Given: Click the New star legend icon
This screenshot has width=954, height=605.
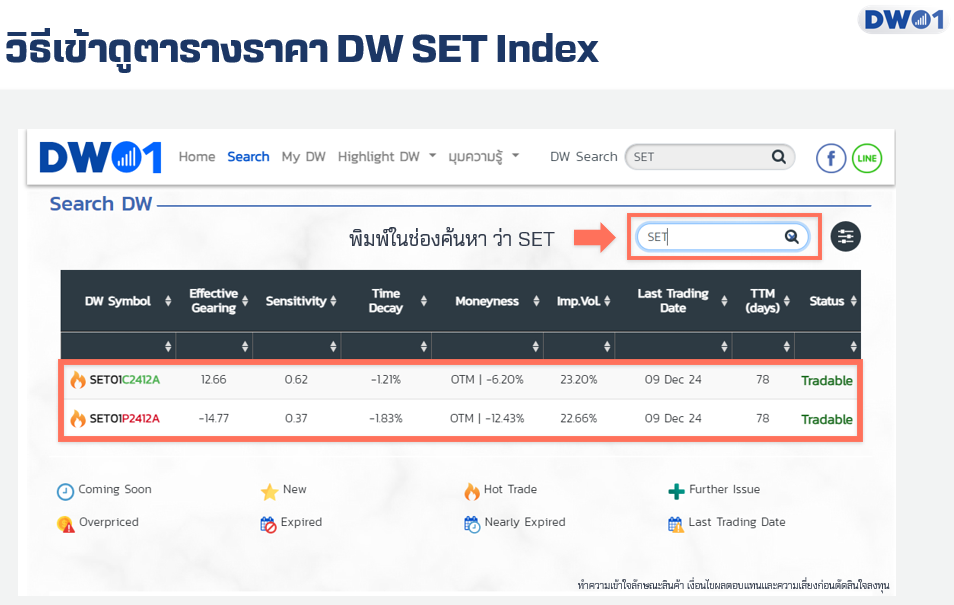Looking at the screenshot, I should (269, 491).
